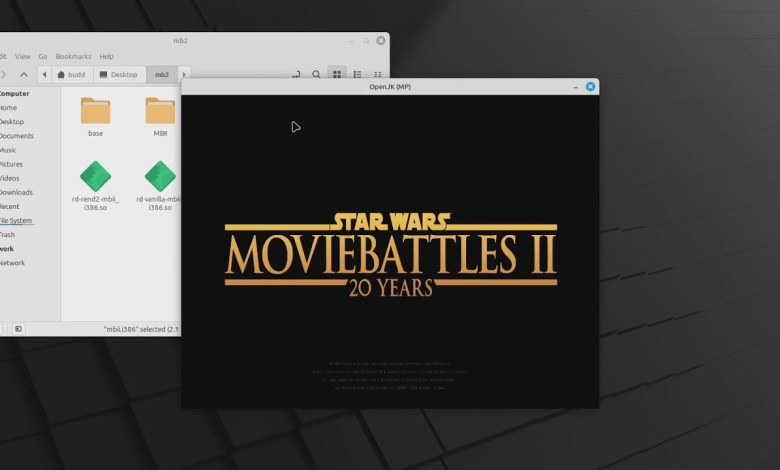Screen dimensions: 780x470
Task: Toggle sidebar icon in file manager status bar
Action: click(x=18, y=329)
